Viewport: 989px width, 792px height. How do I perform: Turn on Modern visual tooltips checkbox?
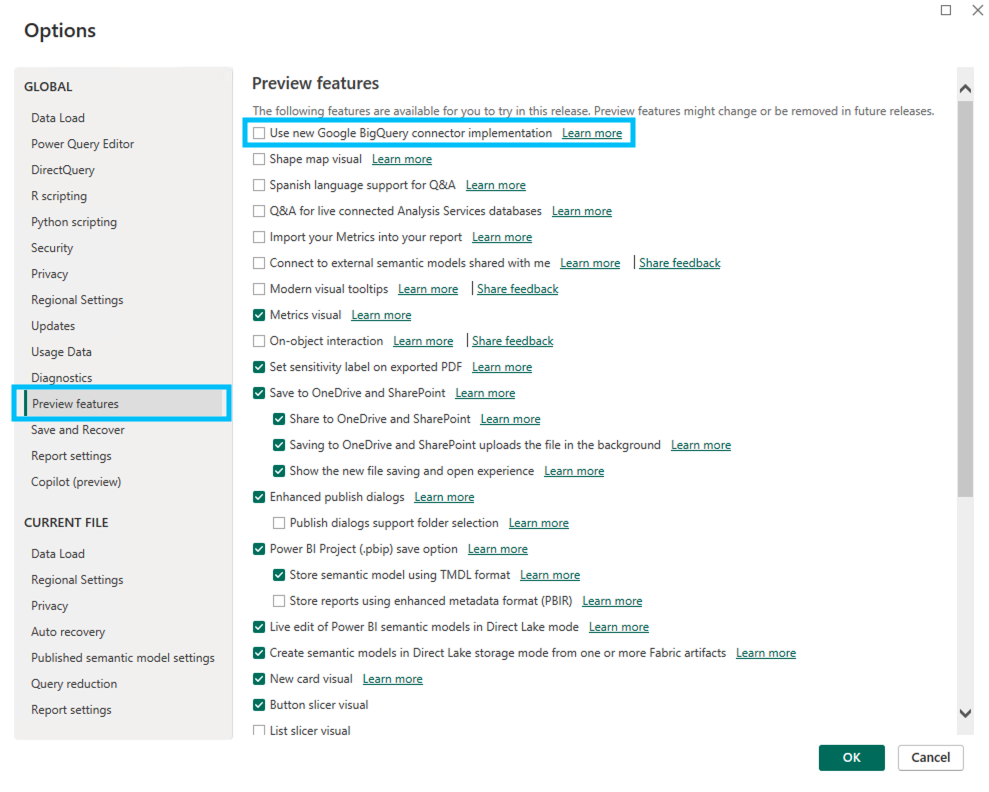(259, 289)
